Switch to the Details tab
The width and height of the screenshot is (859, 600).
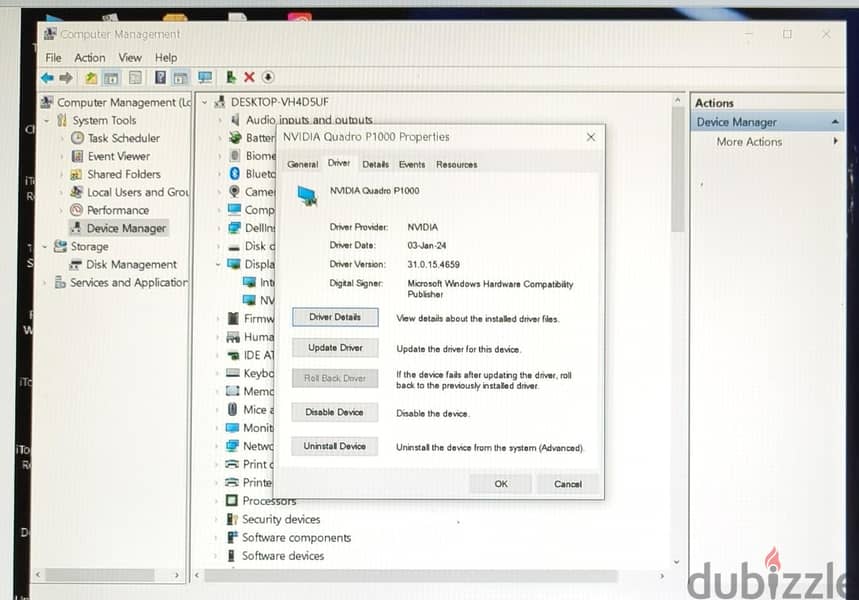point(375,164)
